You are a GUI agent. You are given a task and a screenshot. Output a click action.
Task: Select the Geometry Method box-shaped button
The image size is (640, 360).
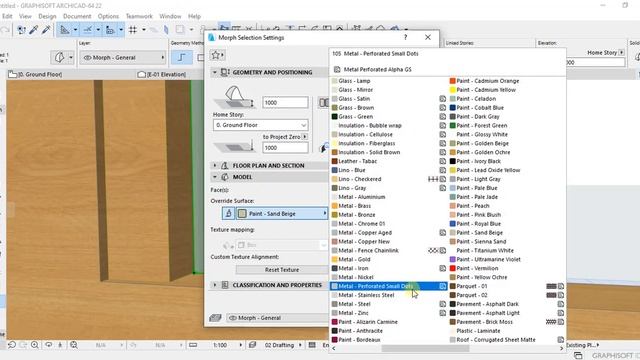click(x=200, y=58)
